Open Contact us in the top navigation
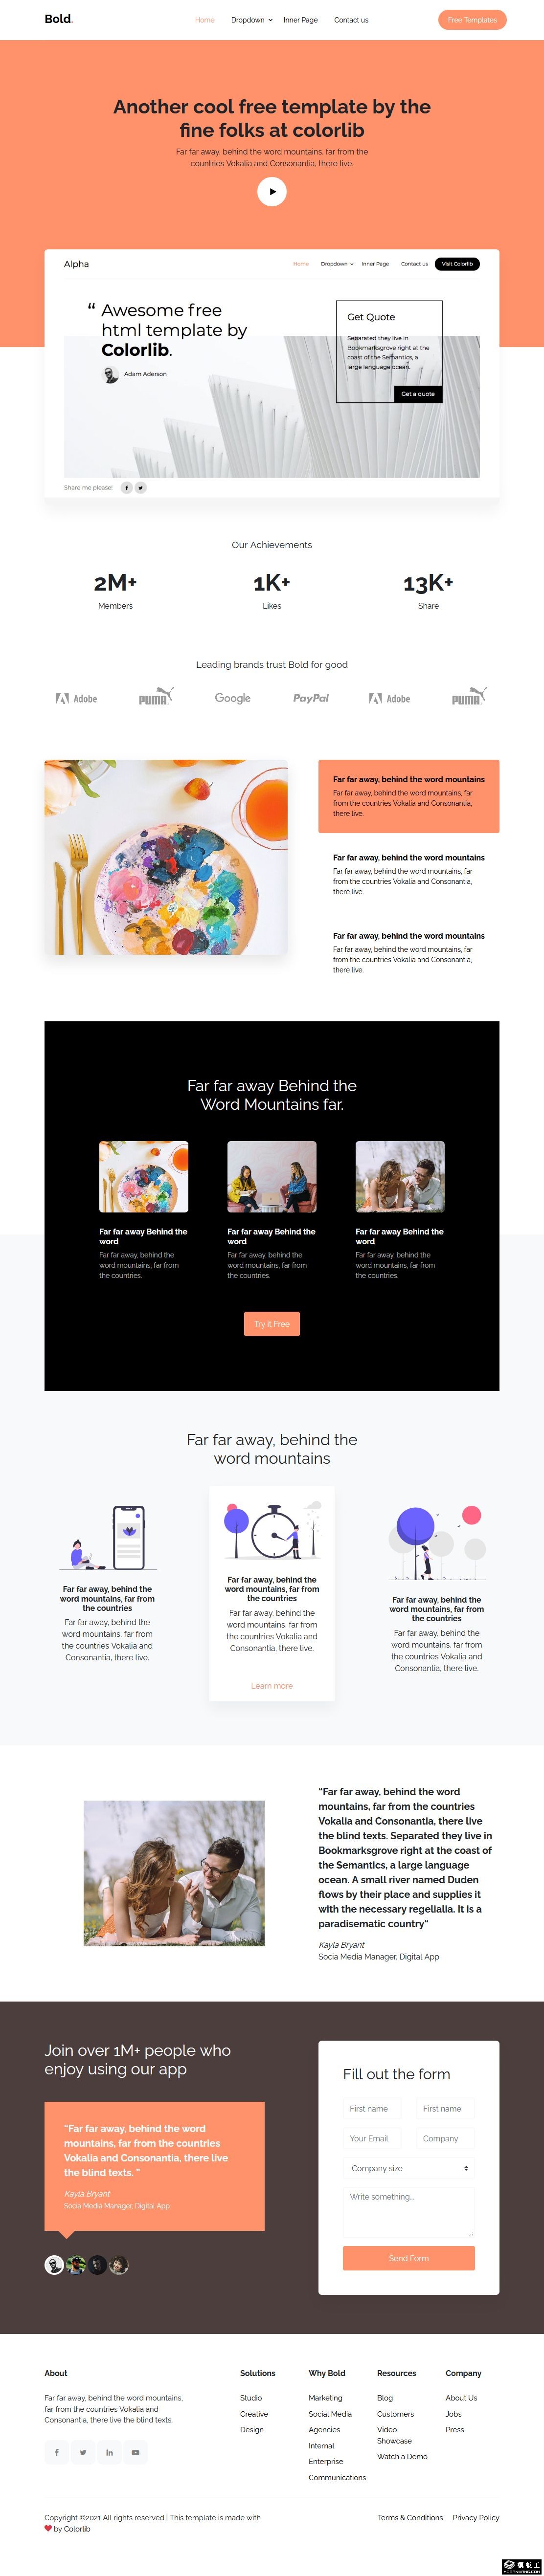544x2576 pixels. (351, 20)
